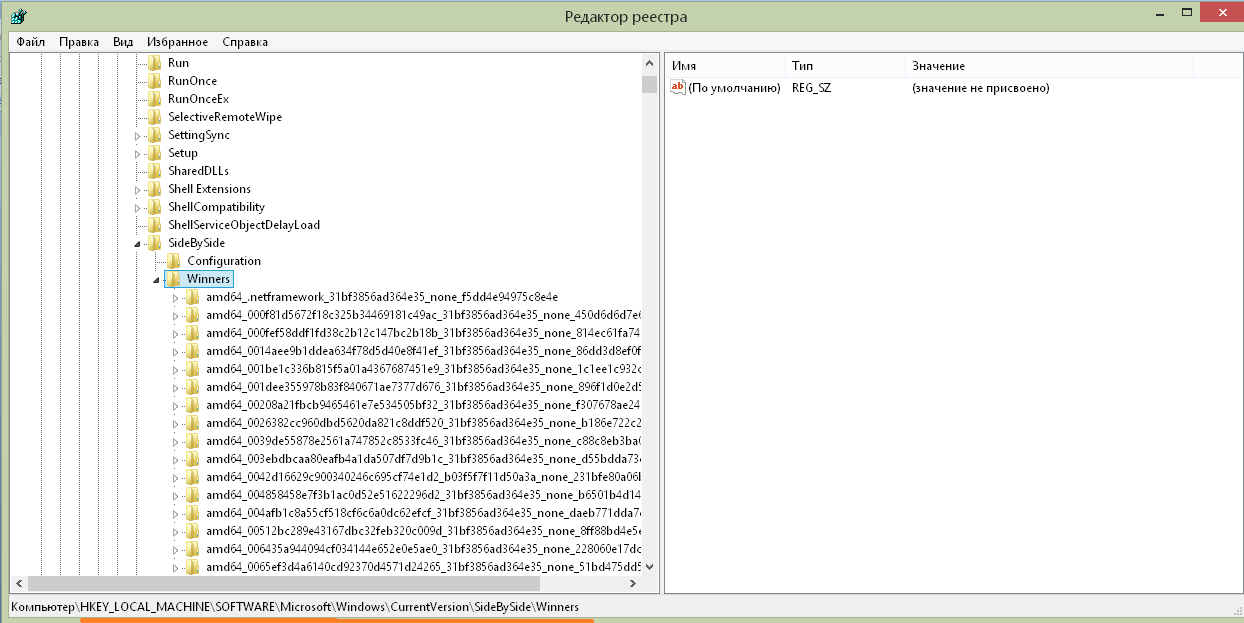Viewport: 1244px width, 623px height.
Task: Click the SideBySide folder icon
Action: click(154, 243)
